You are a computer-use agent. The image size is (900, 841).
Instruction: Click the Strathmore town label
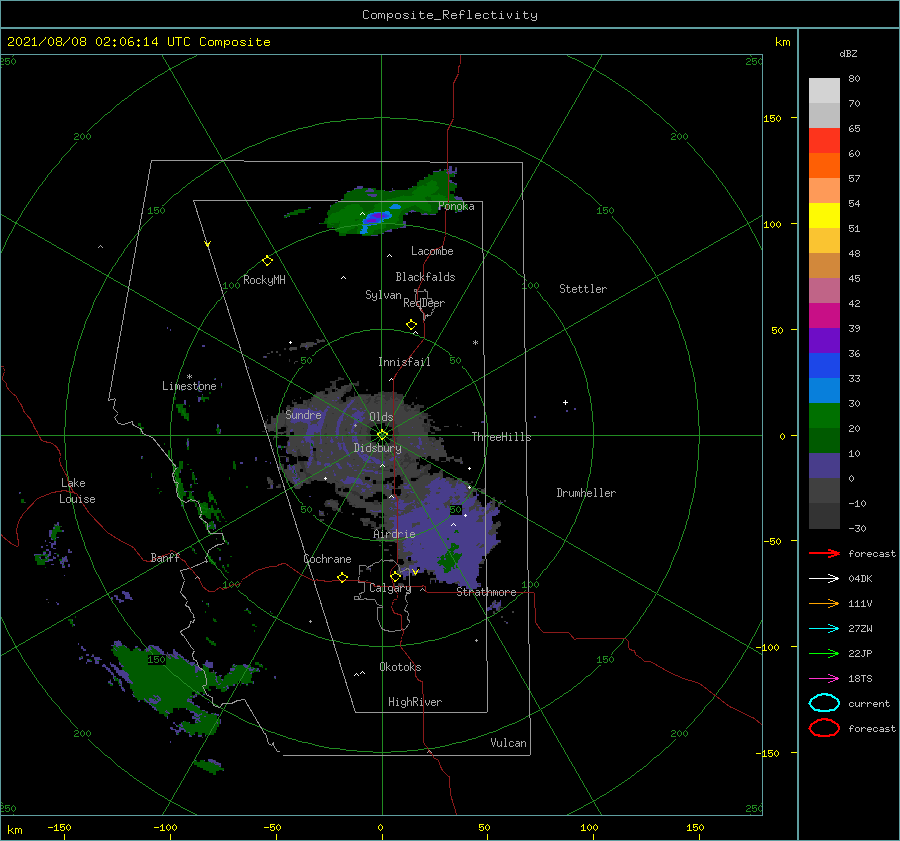[x=486, y=592]
